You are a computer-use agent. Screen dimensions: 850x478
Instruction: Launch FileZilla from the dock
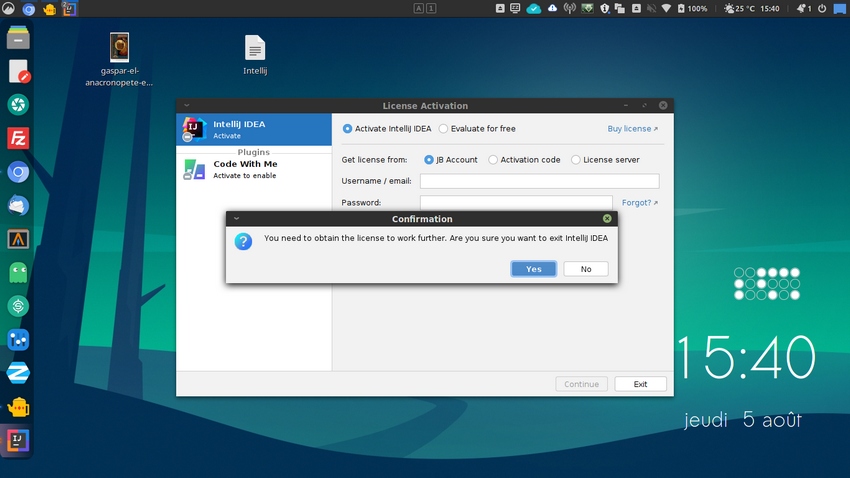click(18, 138)
